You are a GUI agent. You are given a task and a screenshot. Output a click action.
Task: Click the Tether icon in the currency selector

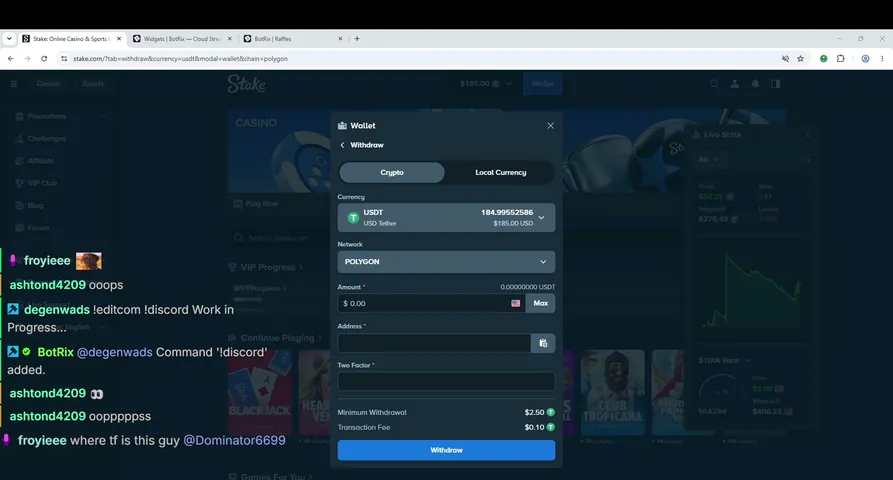(353, 218)
